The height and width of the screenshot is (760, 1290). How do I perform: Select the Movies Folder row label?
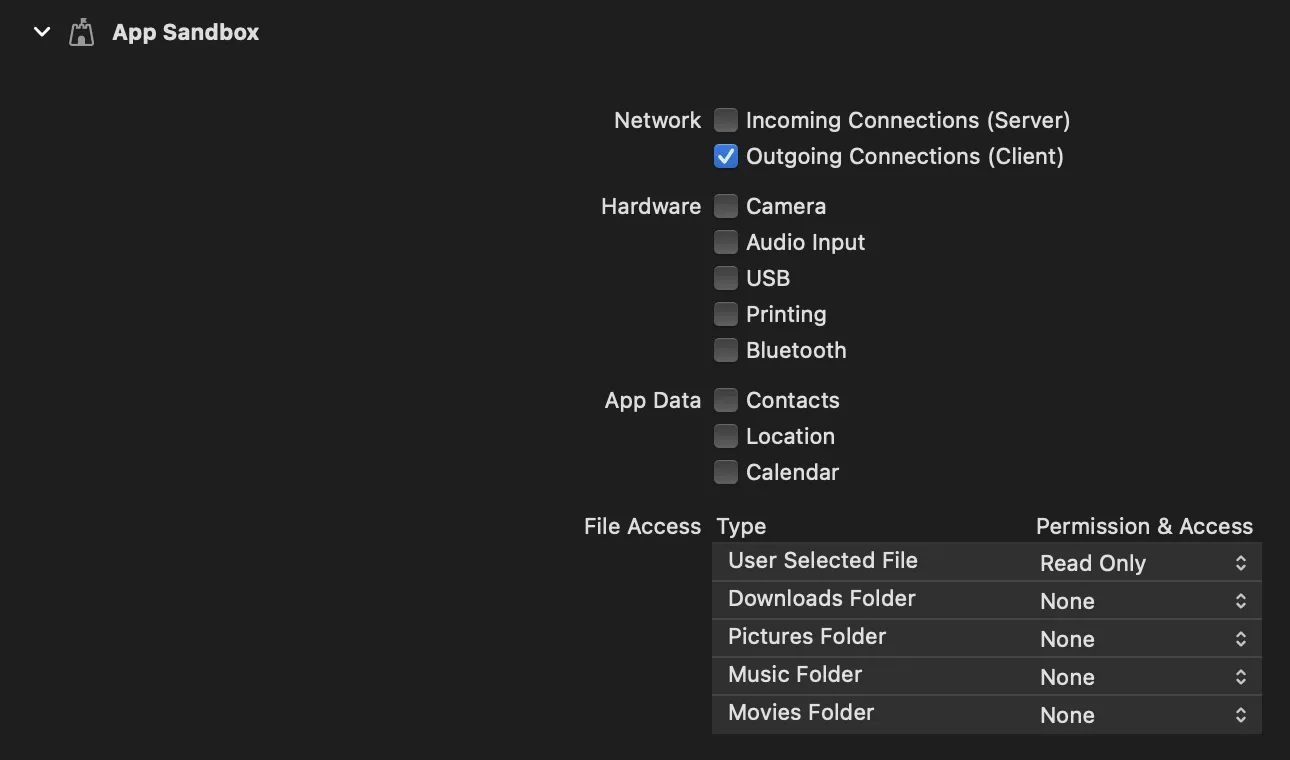point(801,713)
